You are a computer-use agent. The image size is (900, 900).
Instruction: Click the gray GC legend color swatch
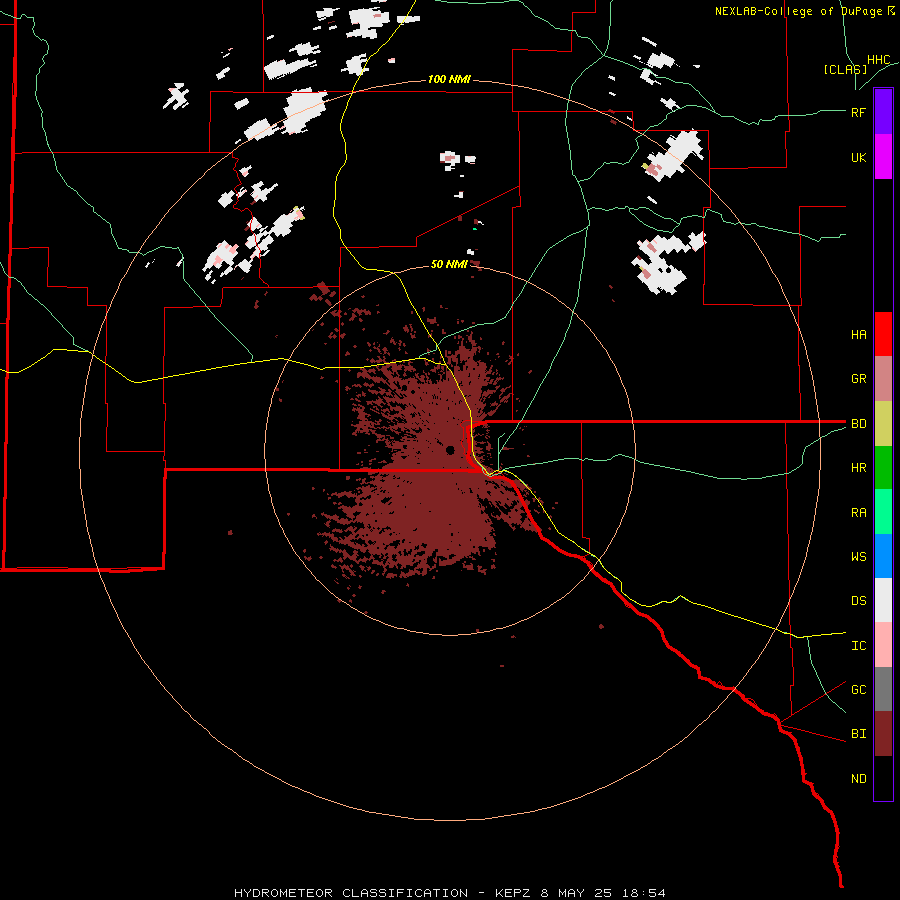[x=883, y=689]
